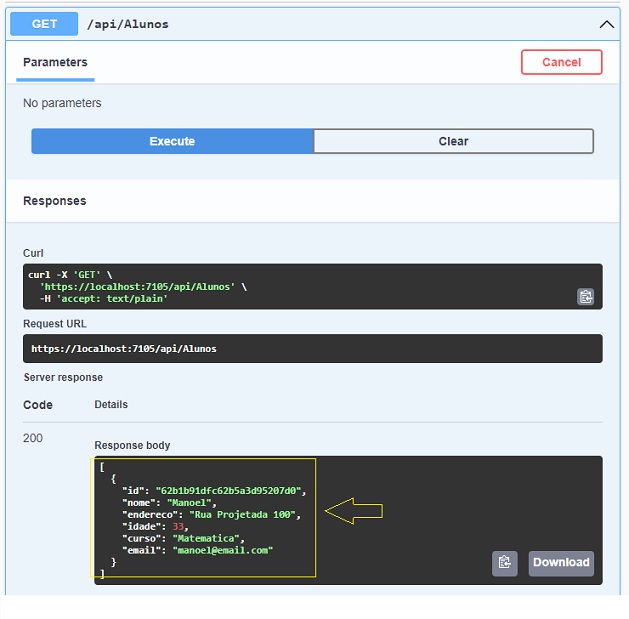Click the Responses section header
Image resolution: width=629 pixels, height=619 pixels.
(55, 201)
